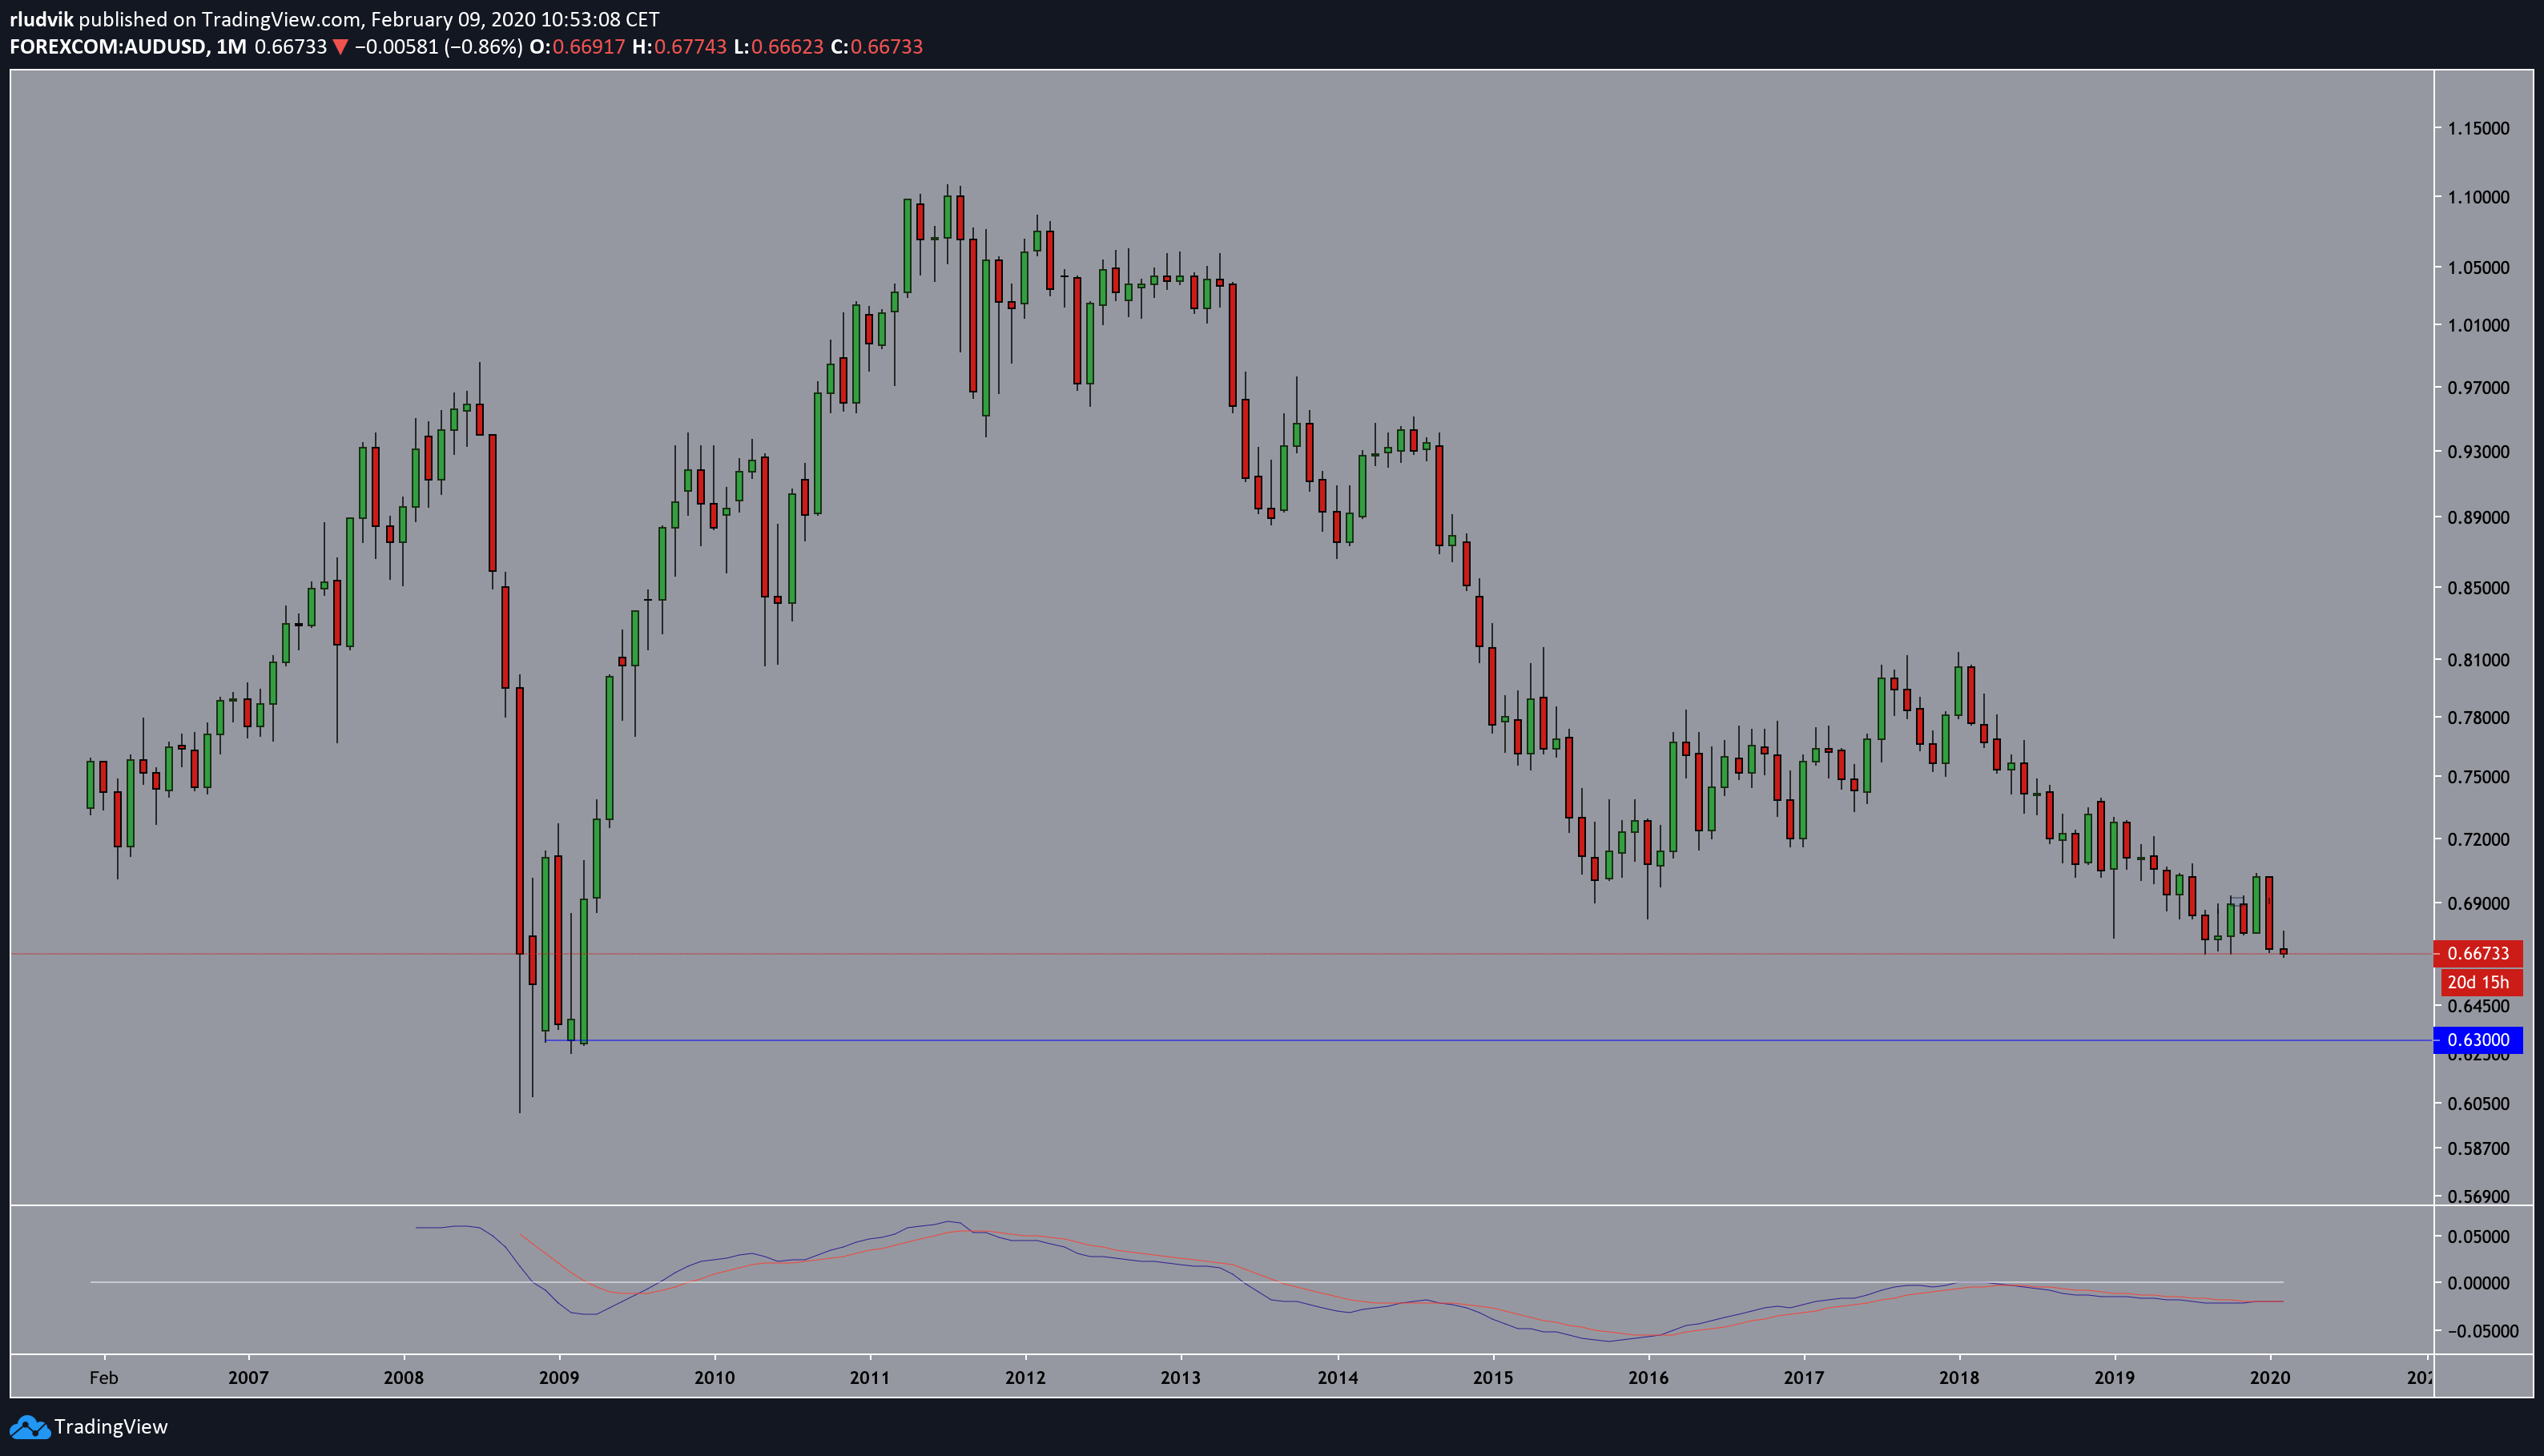This screenshot has width=2544, height=1456.
Task: Click the 0.72000 price axis label
Action: 2478,839
